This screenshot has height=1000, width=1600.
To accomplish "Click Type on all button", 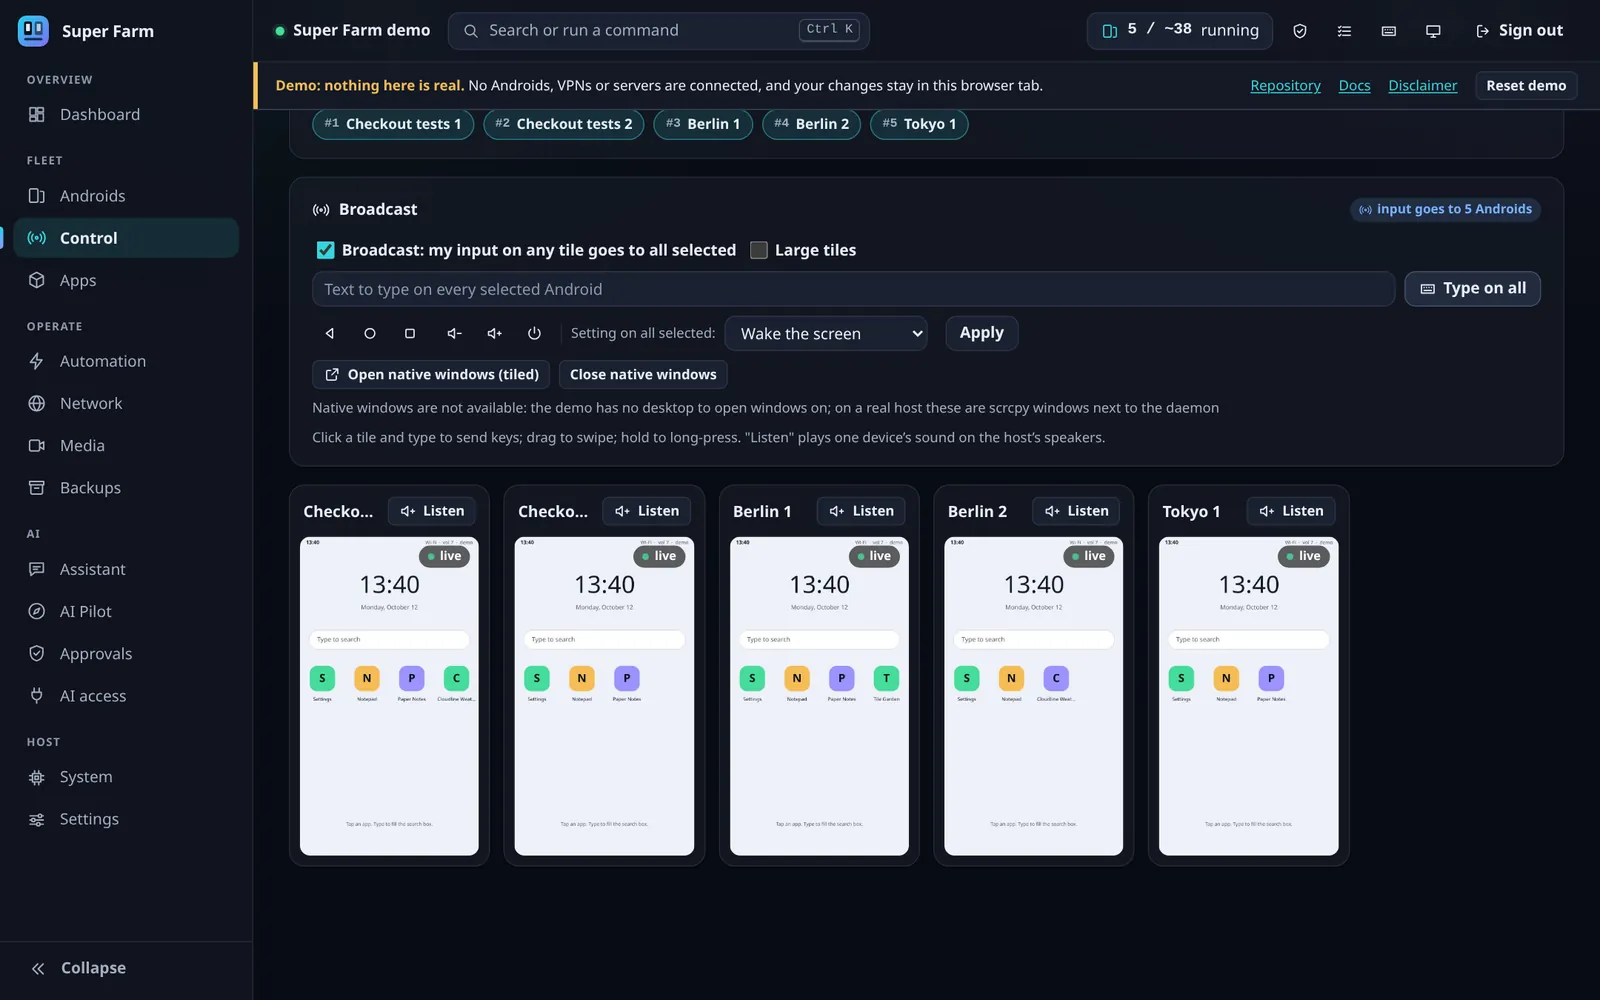I will 1472,288.
